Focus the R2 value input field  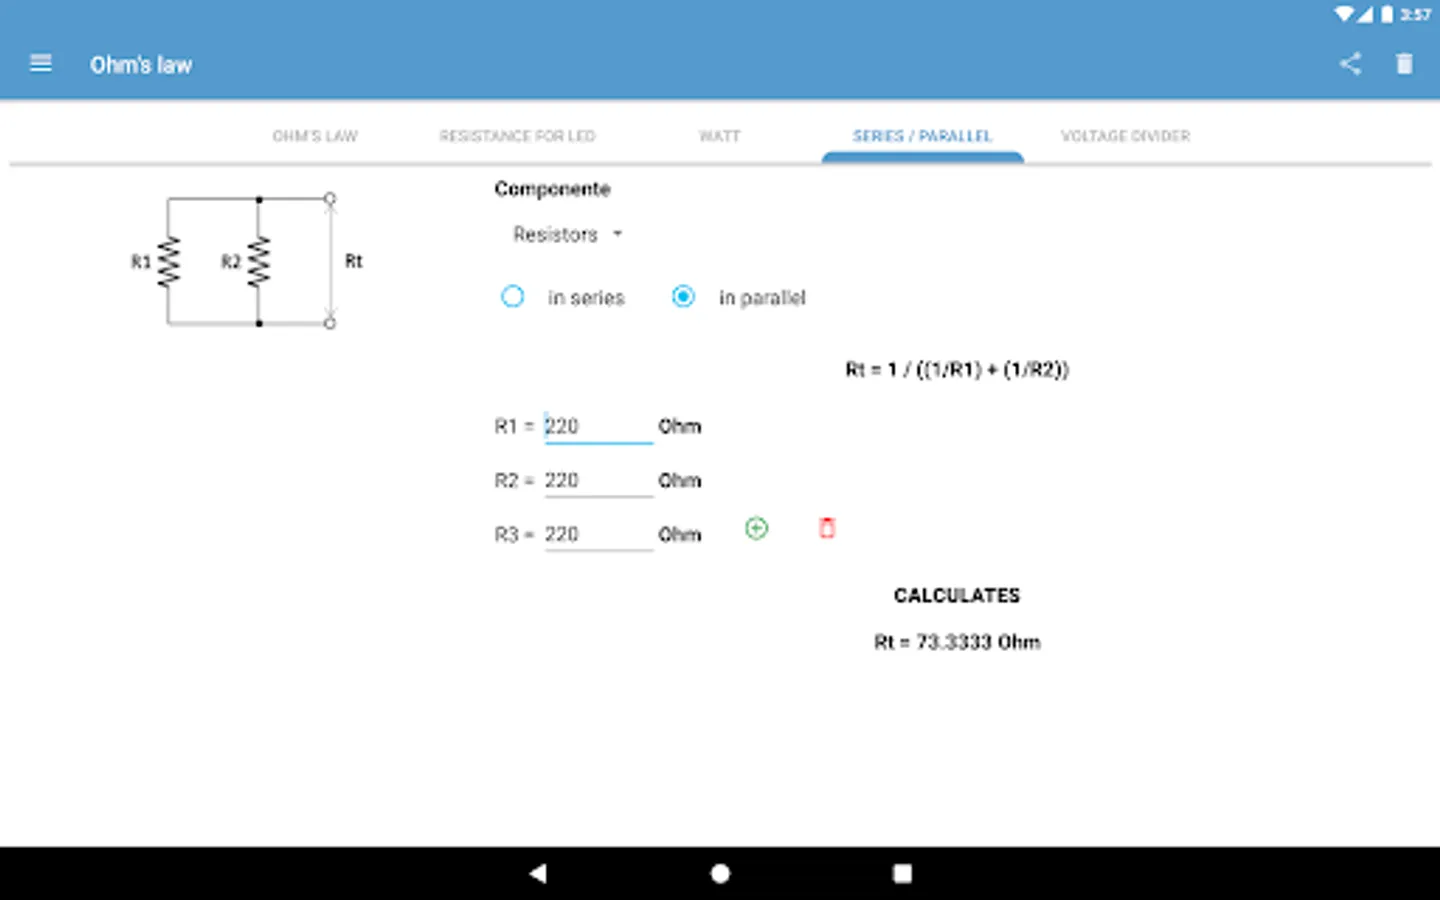598,481
